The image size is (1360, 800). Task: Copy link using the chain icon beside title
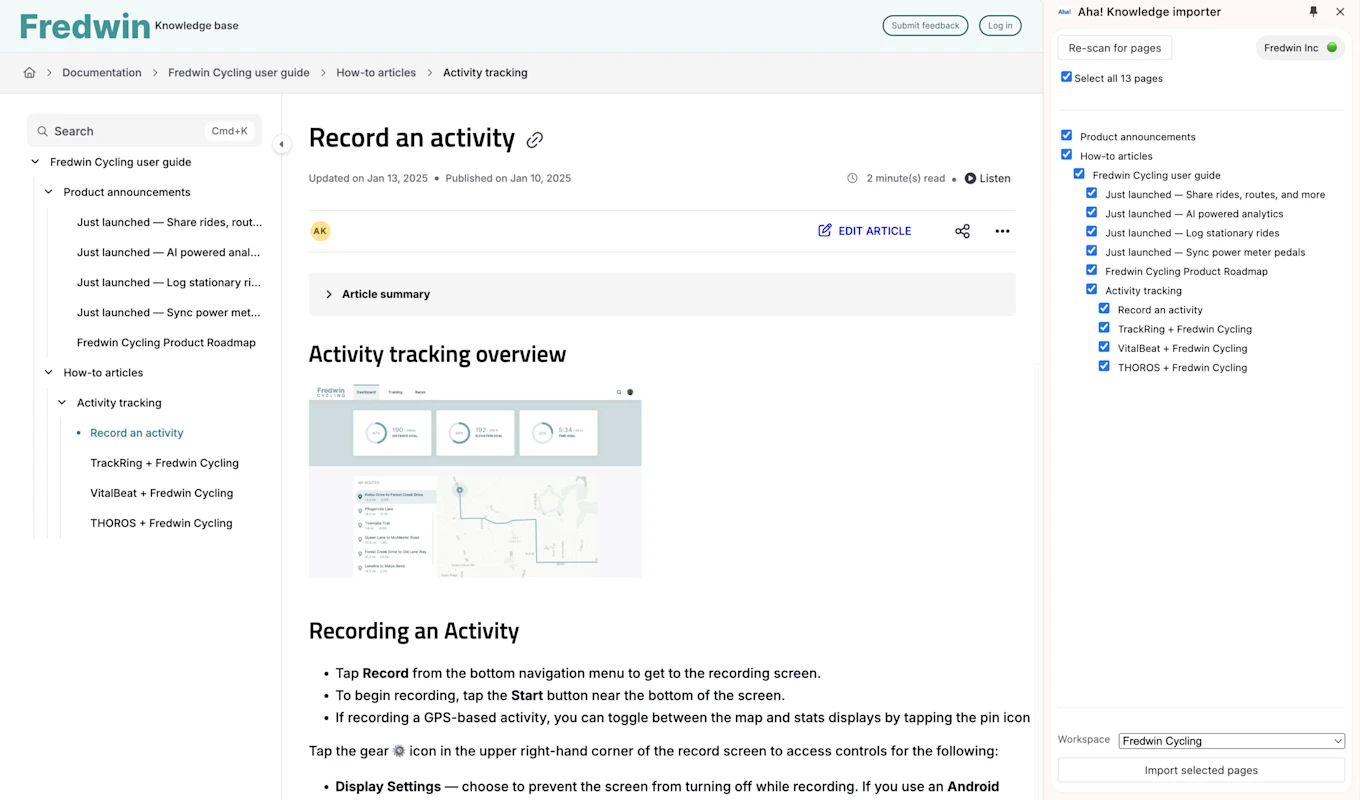pyautogui.click(x=535, y=140)
